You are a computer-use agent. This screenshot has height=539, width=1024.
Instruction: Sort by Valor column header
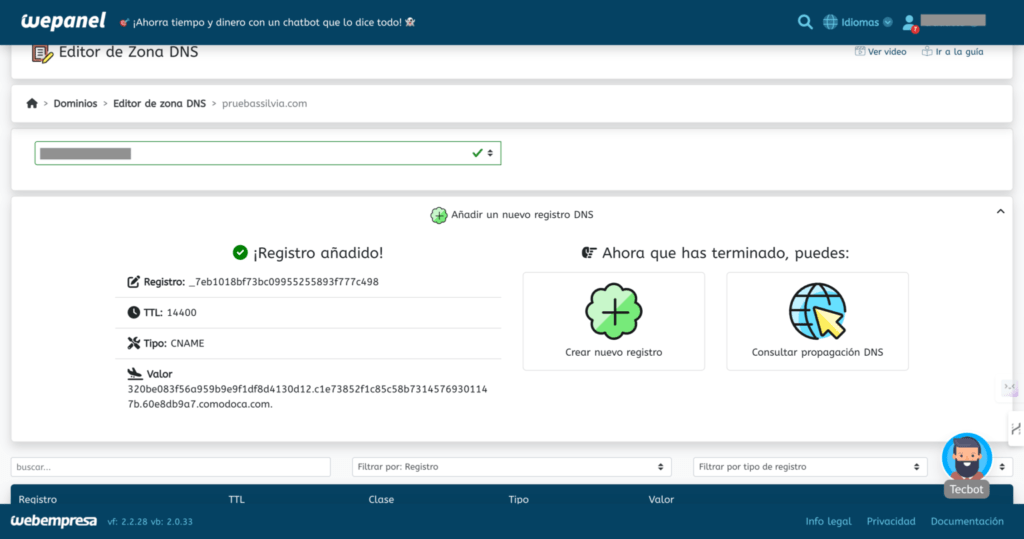pos(661,500)
